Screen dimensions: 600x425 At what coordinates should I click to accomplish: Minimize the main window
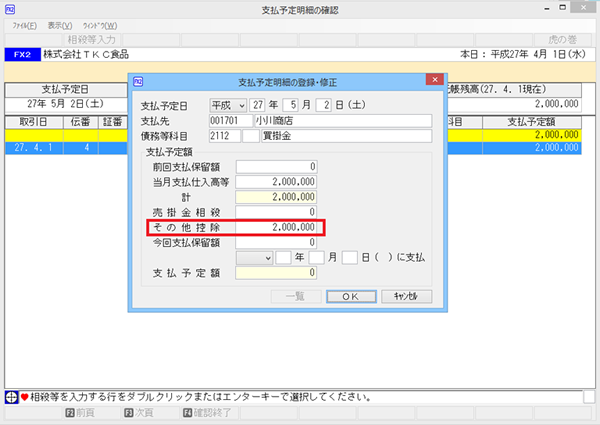point(547,8)
